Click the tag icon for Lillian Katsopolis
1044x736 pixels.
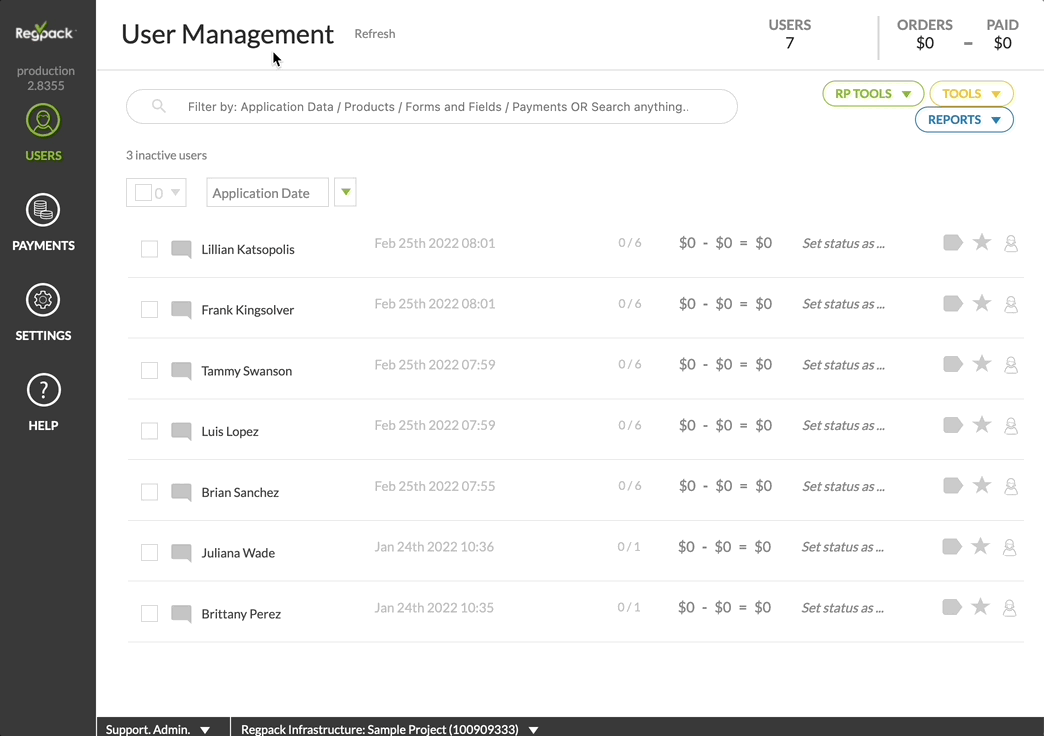click(x=953, y=242)
